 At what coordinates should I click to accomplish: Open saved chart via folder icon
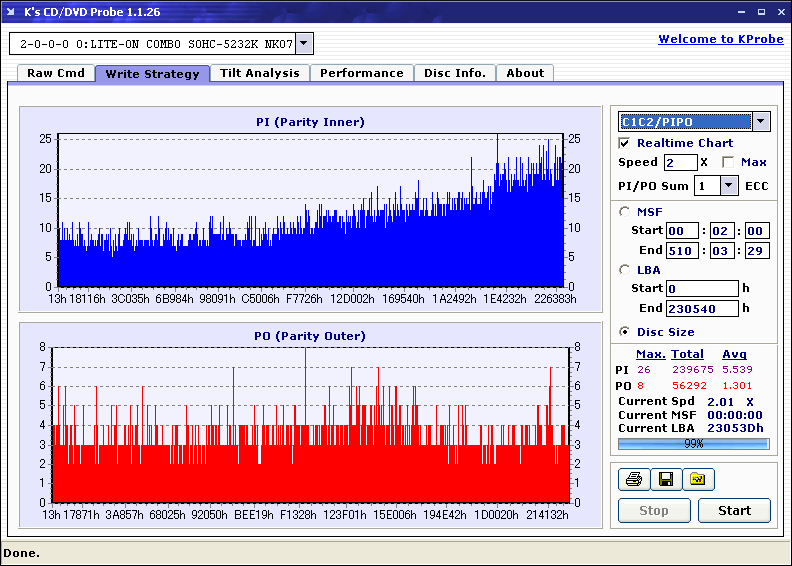point(697,479)
